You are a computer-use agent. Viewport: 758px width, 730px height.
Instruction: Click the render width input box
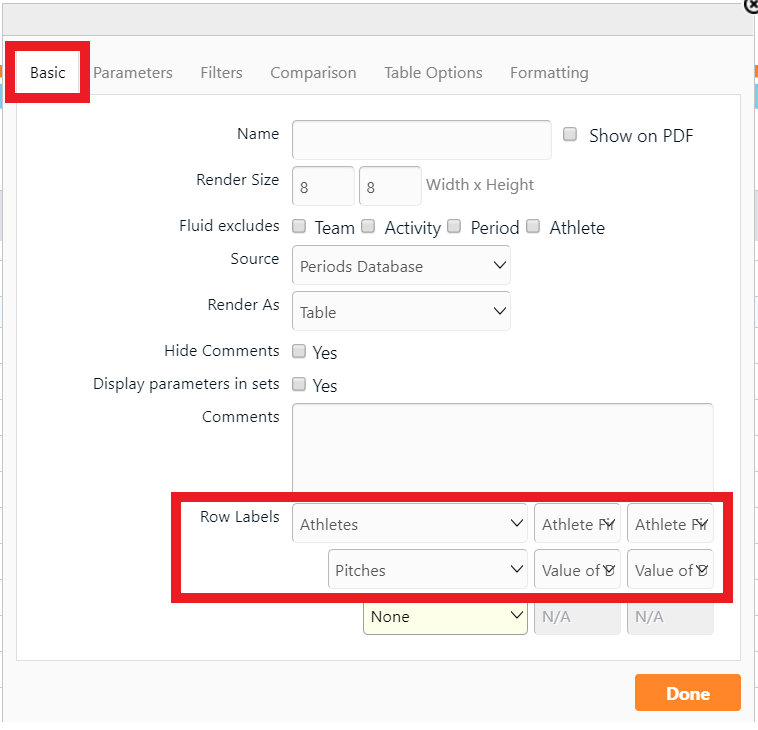coord(323,186)
